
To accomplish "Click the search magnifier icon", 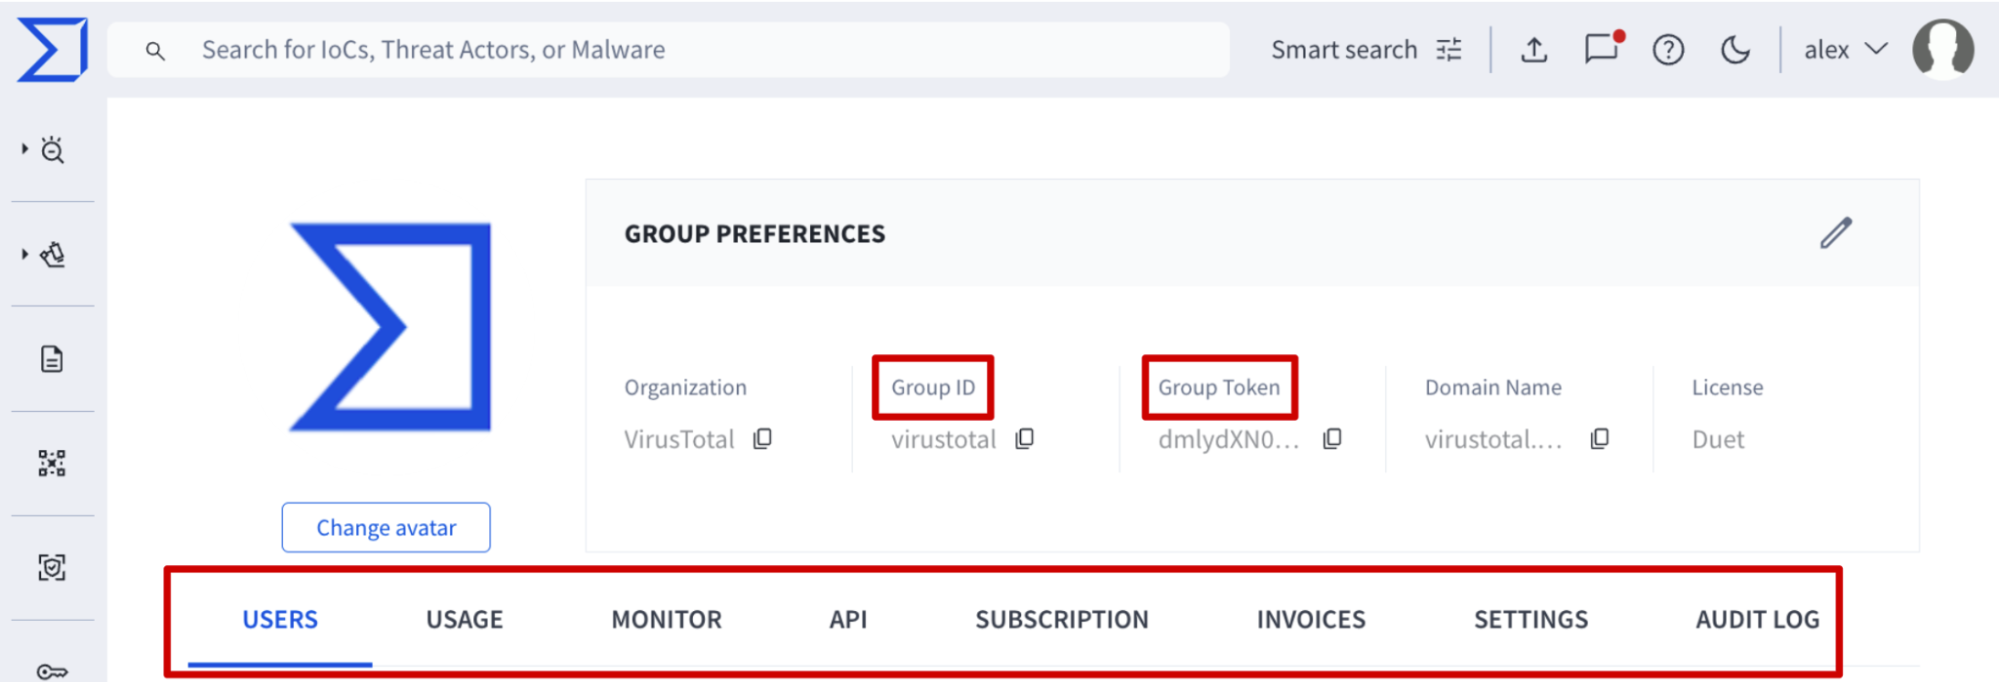I will coord(155,50).
